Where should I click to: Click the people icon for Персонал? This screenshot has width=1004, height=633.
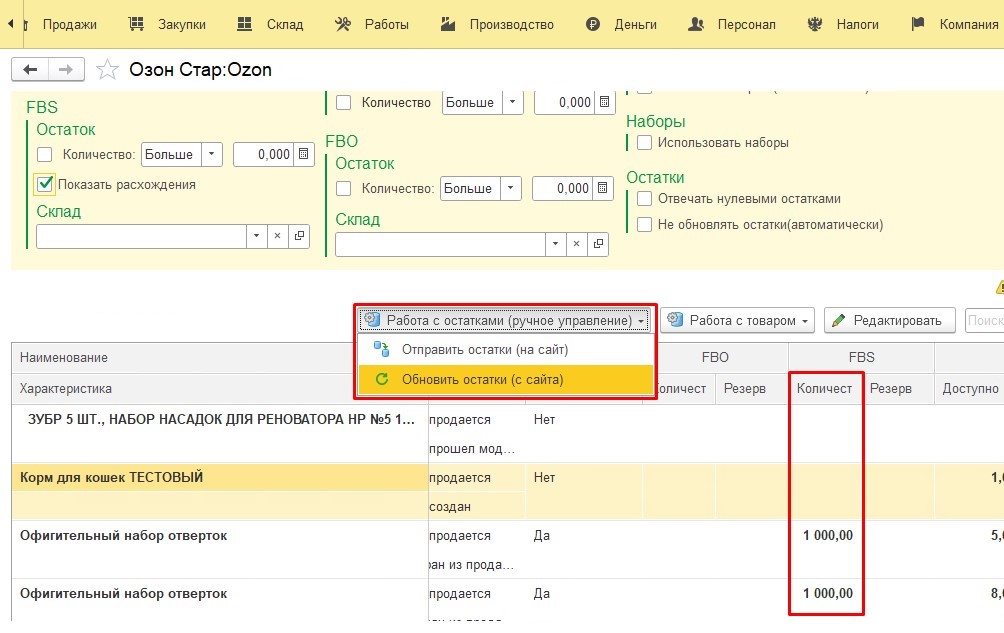695,24
